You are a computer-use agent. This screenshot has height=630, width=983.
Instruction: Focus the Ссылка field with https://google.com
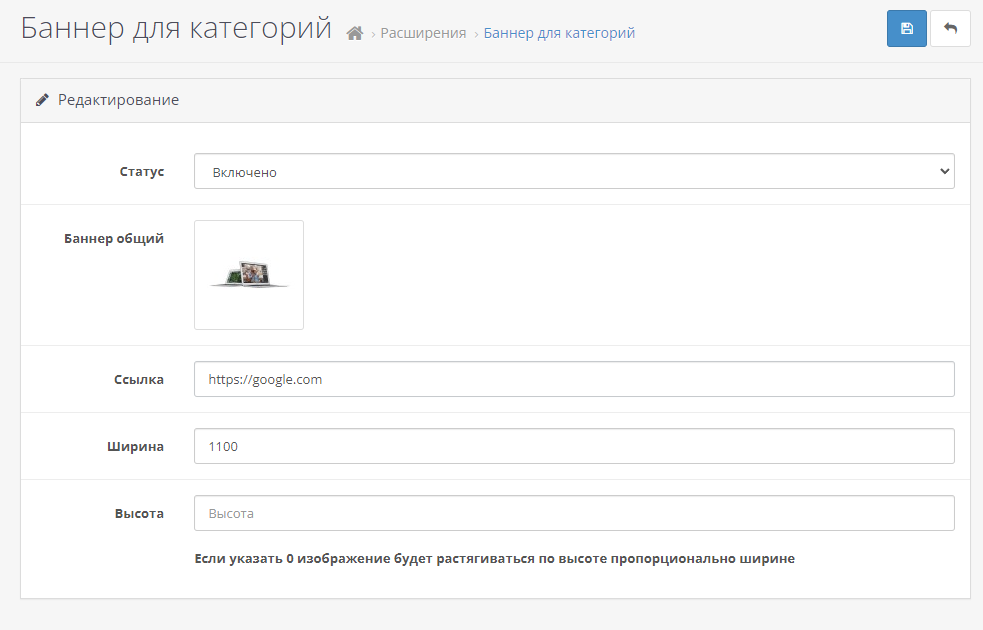pyautogui.click(x=574, y=379)
